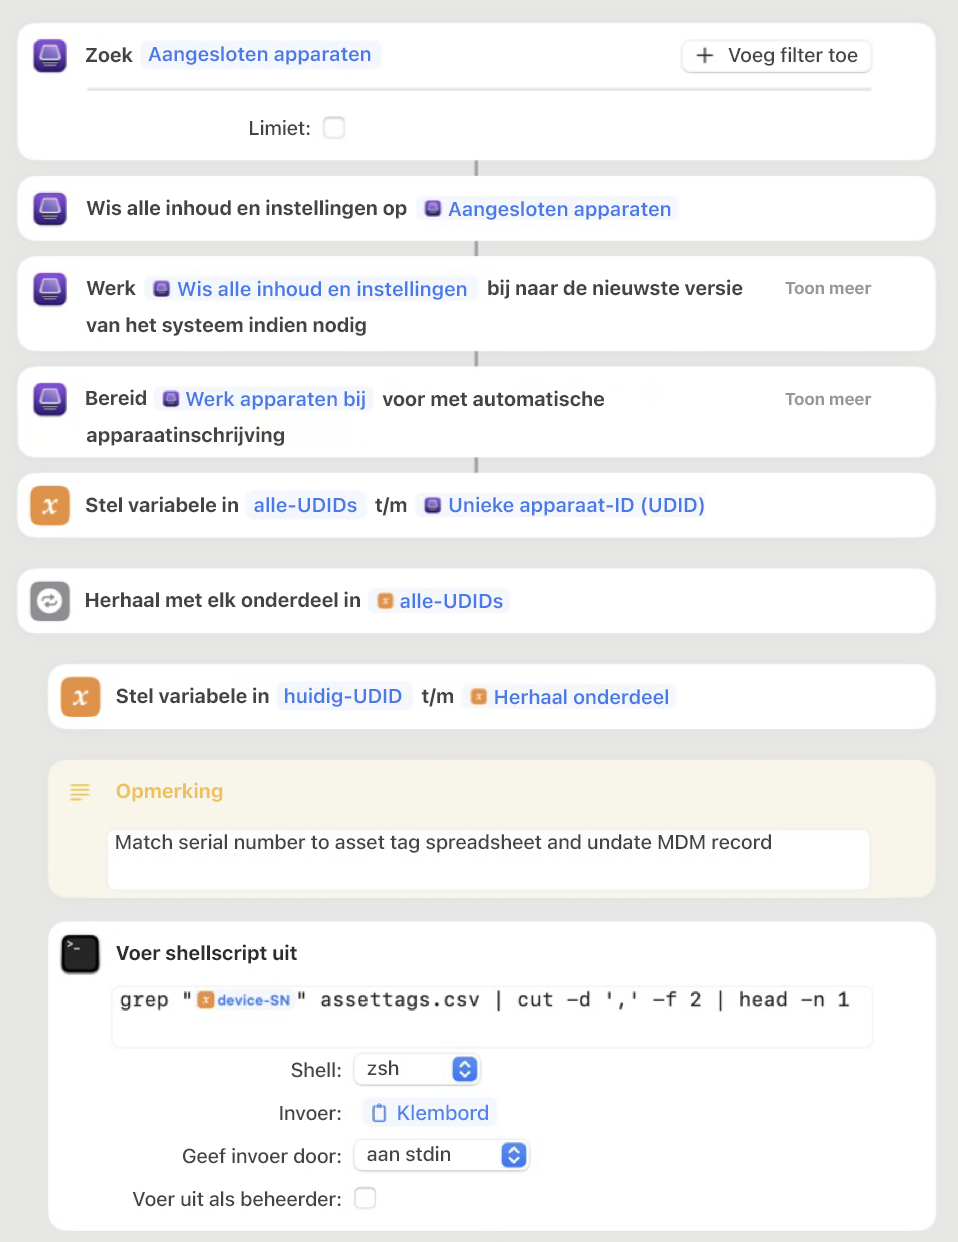Image resolution: width=958 pixels, height=1242 pixels.
Task: Click the device icon on the Zoek action
Action: click(49, 56)
